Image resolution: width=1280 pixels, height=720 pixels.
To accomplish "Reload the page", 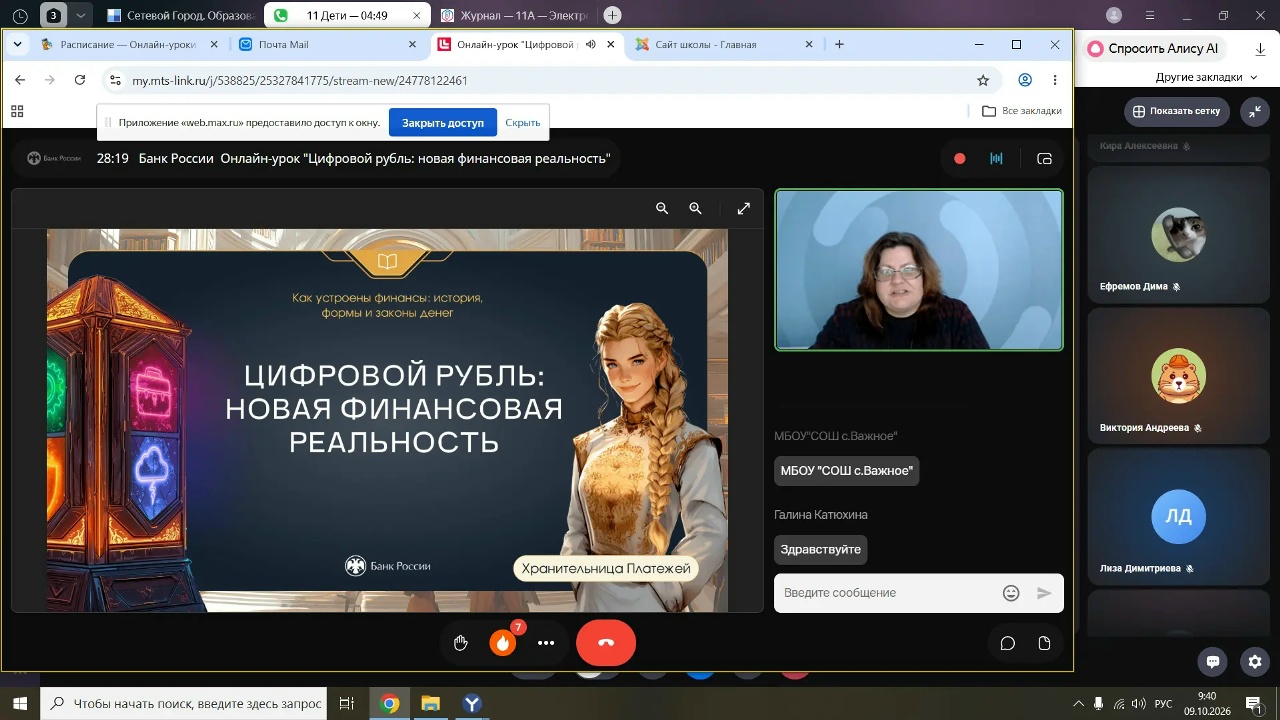I will coord(80,80).
